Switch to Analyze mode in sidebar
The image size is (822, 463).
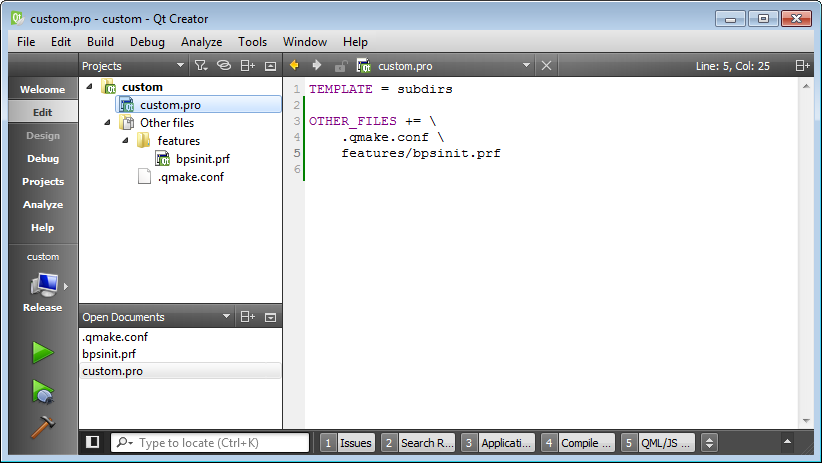coord(43,204)
